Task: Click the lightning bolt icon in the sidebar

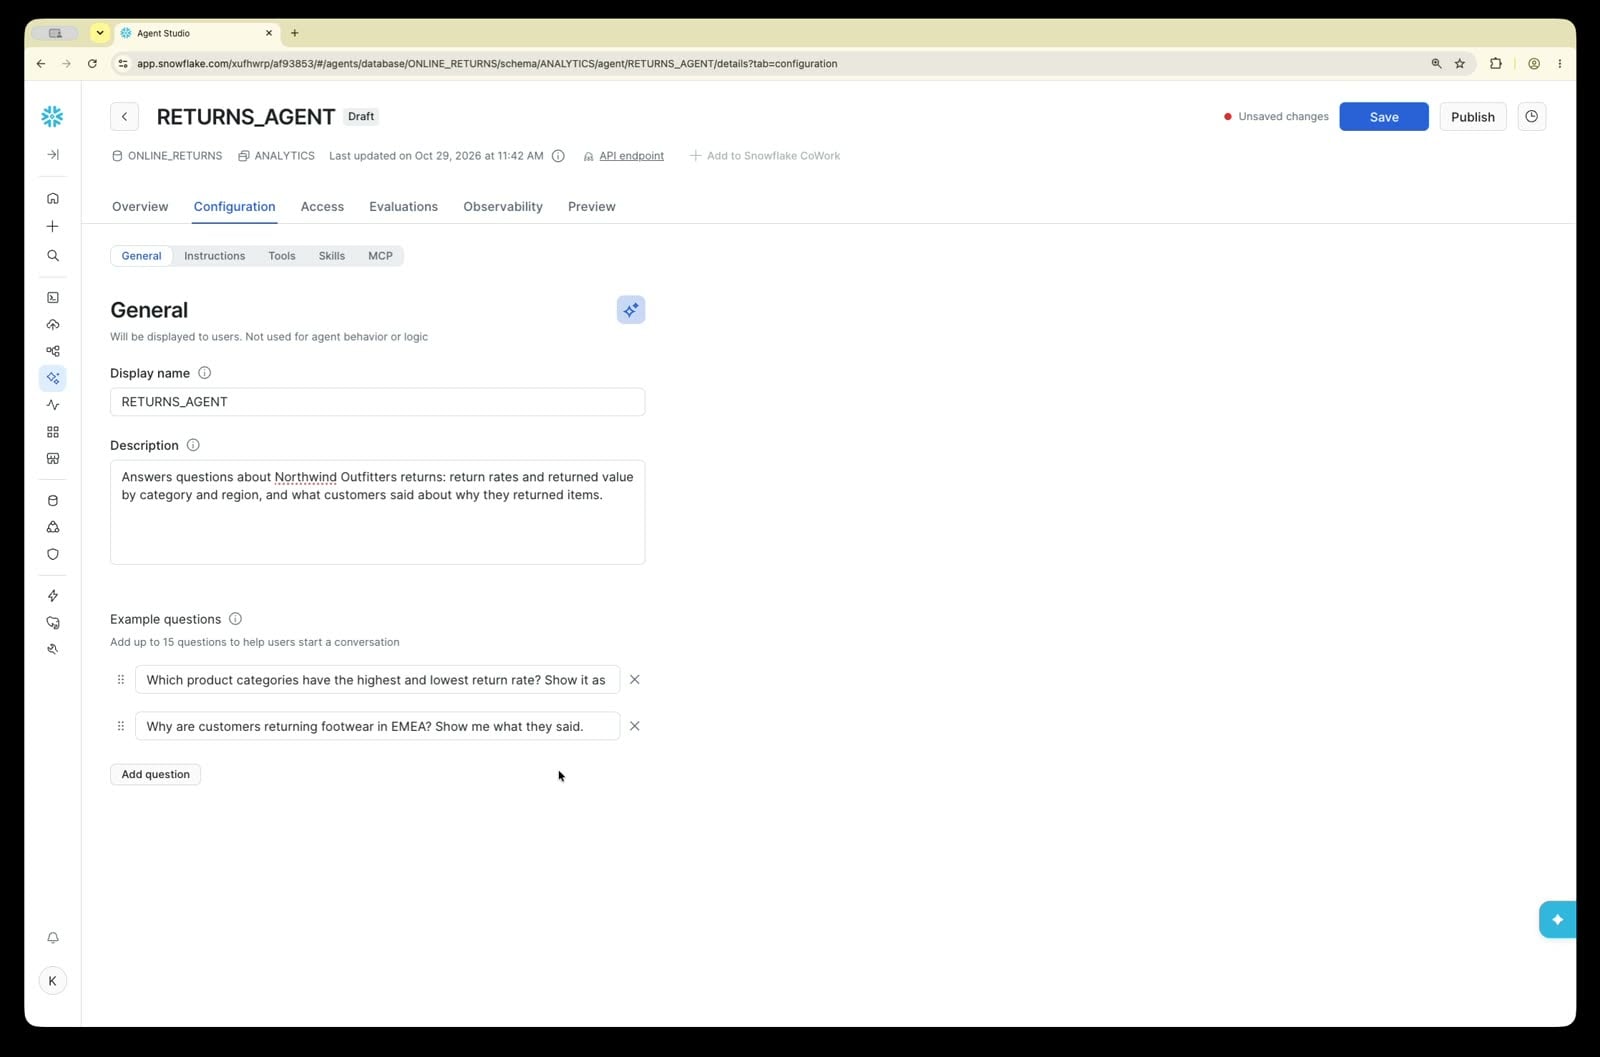Action: click(x=53, y=596)
